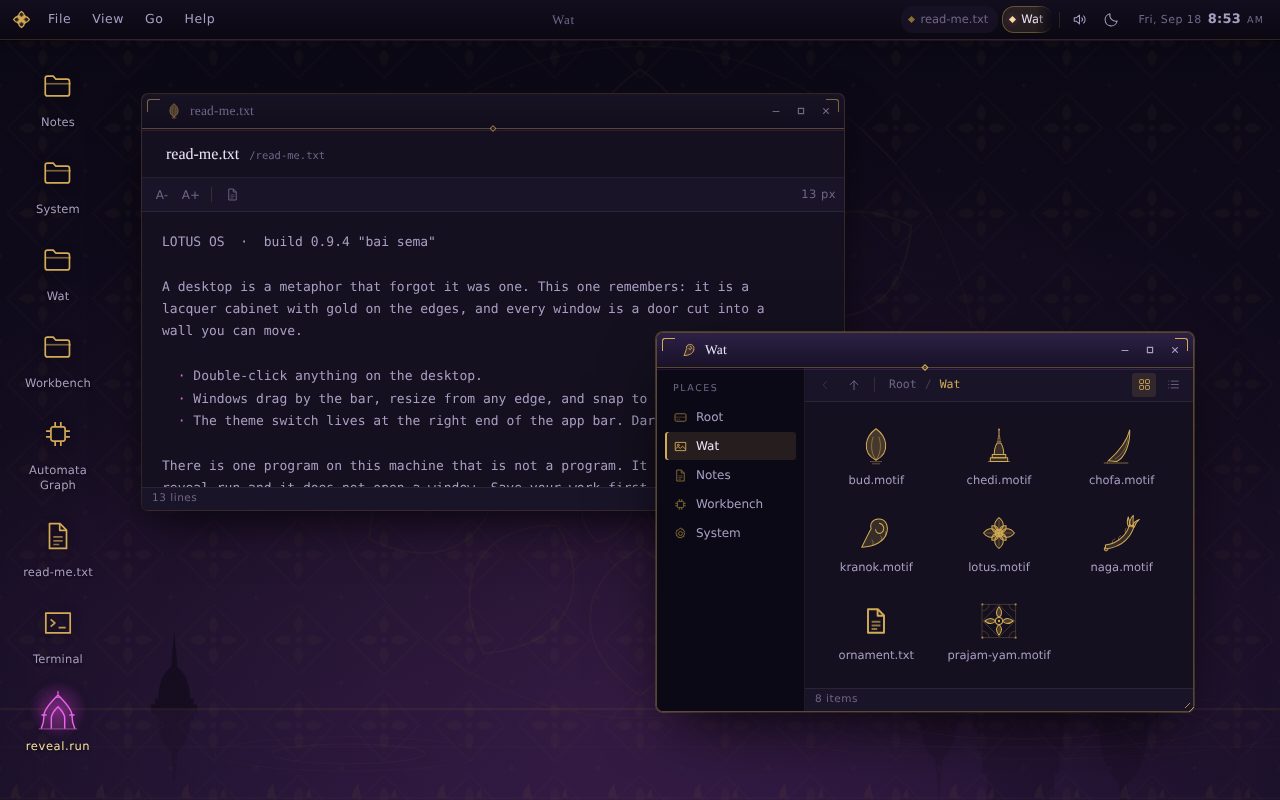1280x800 pixels.
Task: Click the "13 lines" status text
Action: coord(174,497)
